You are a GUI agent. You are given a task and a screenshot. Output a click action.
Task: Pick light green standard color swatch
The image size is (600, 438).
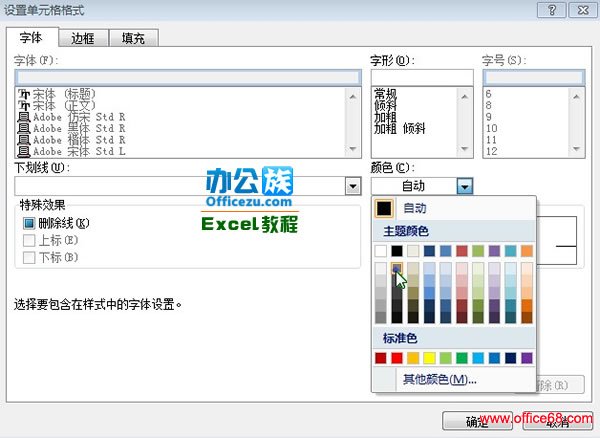pyautogui.click(x=445, y=358)
